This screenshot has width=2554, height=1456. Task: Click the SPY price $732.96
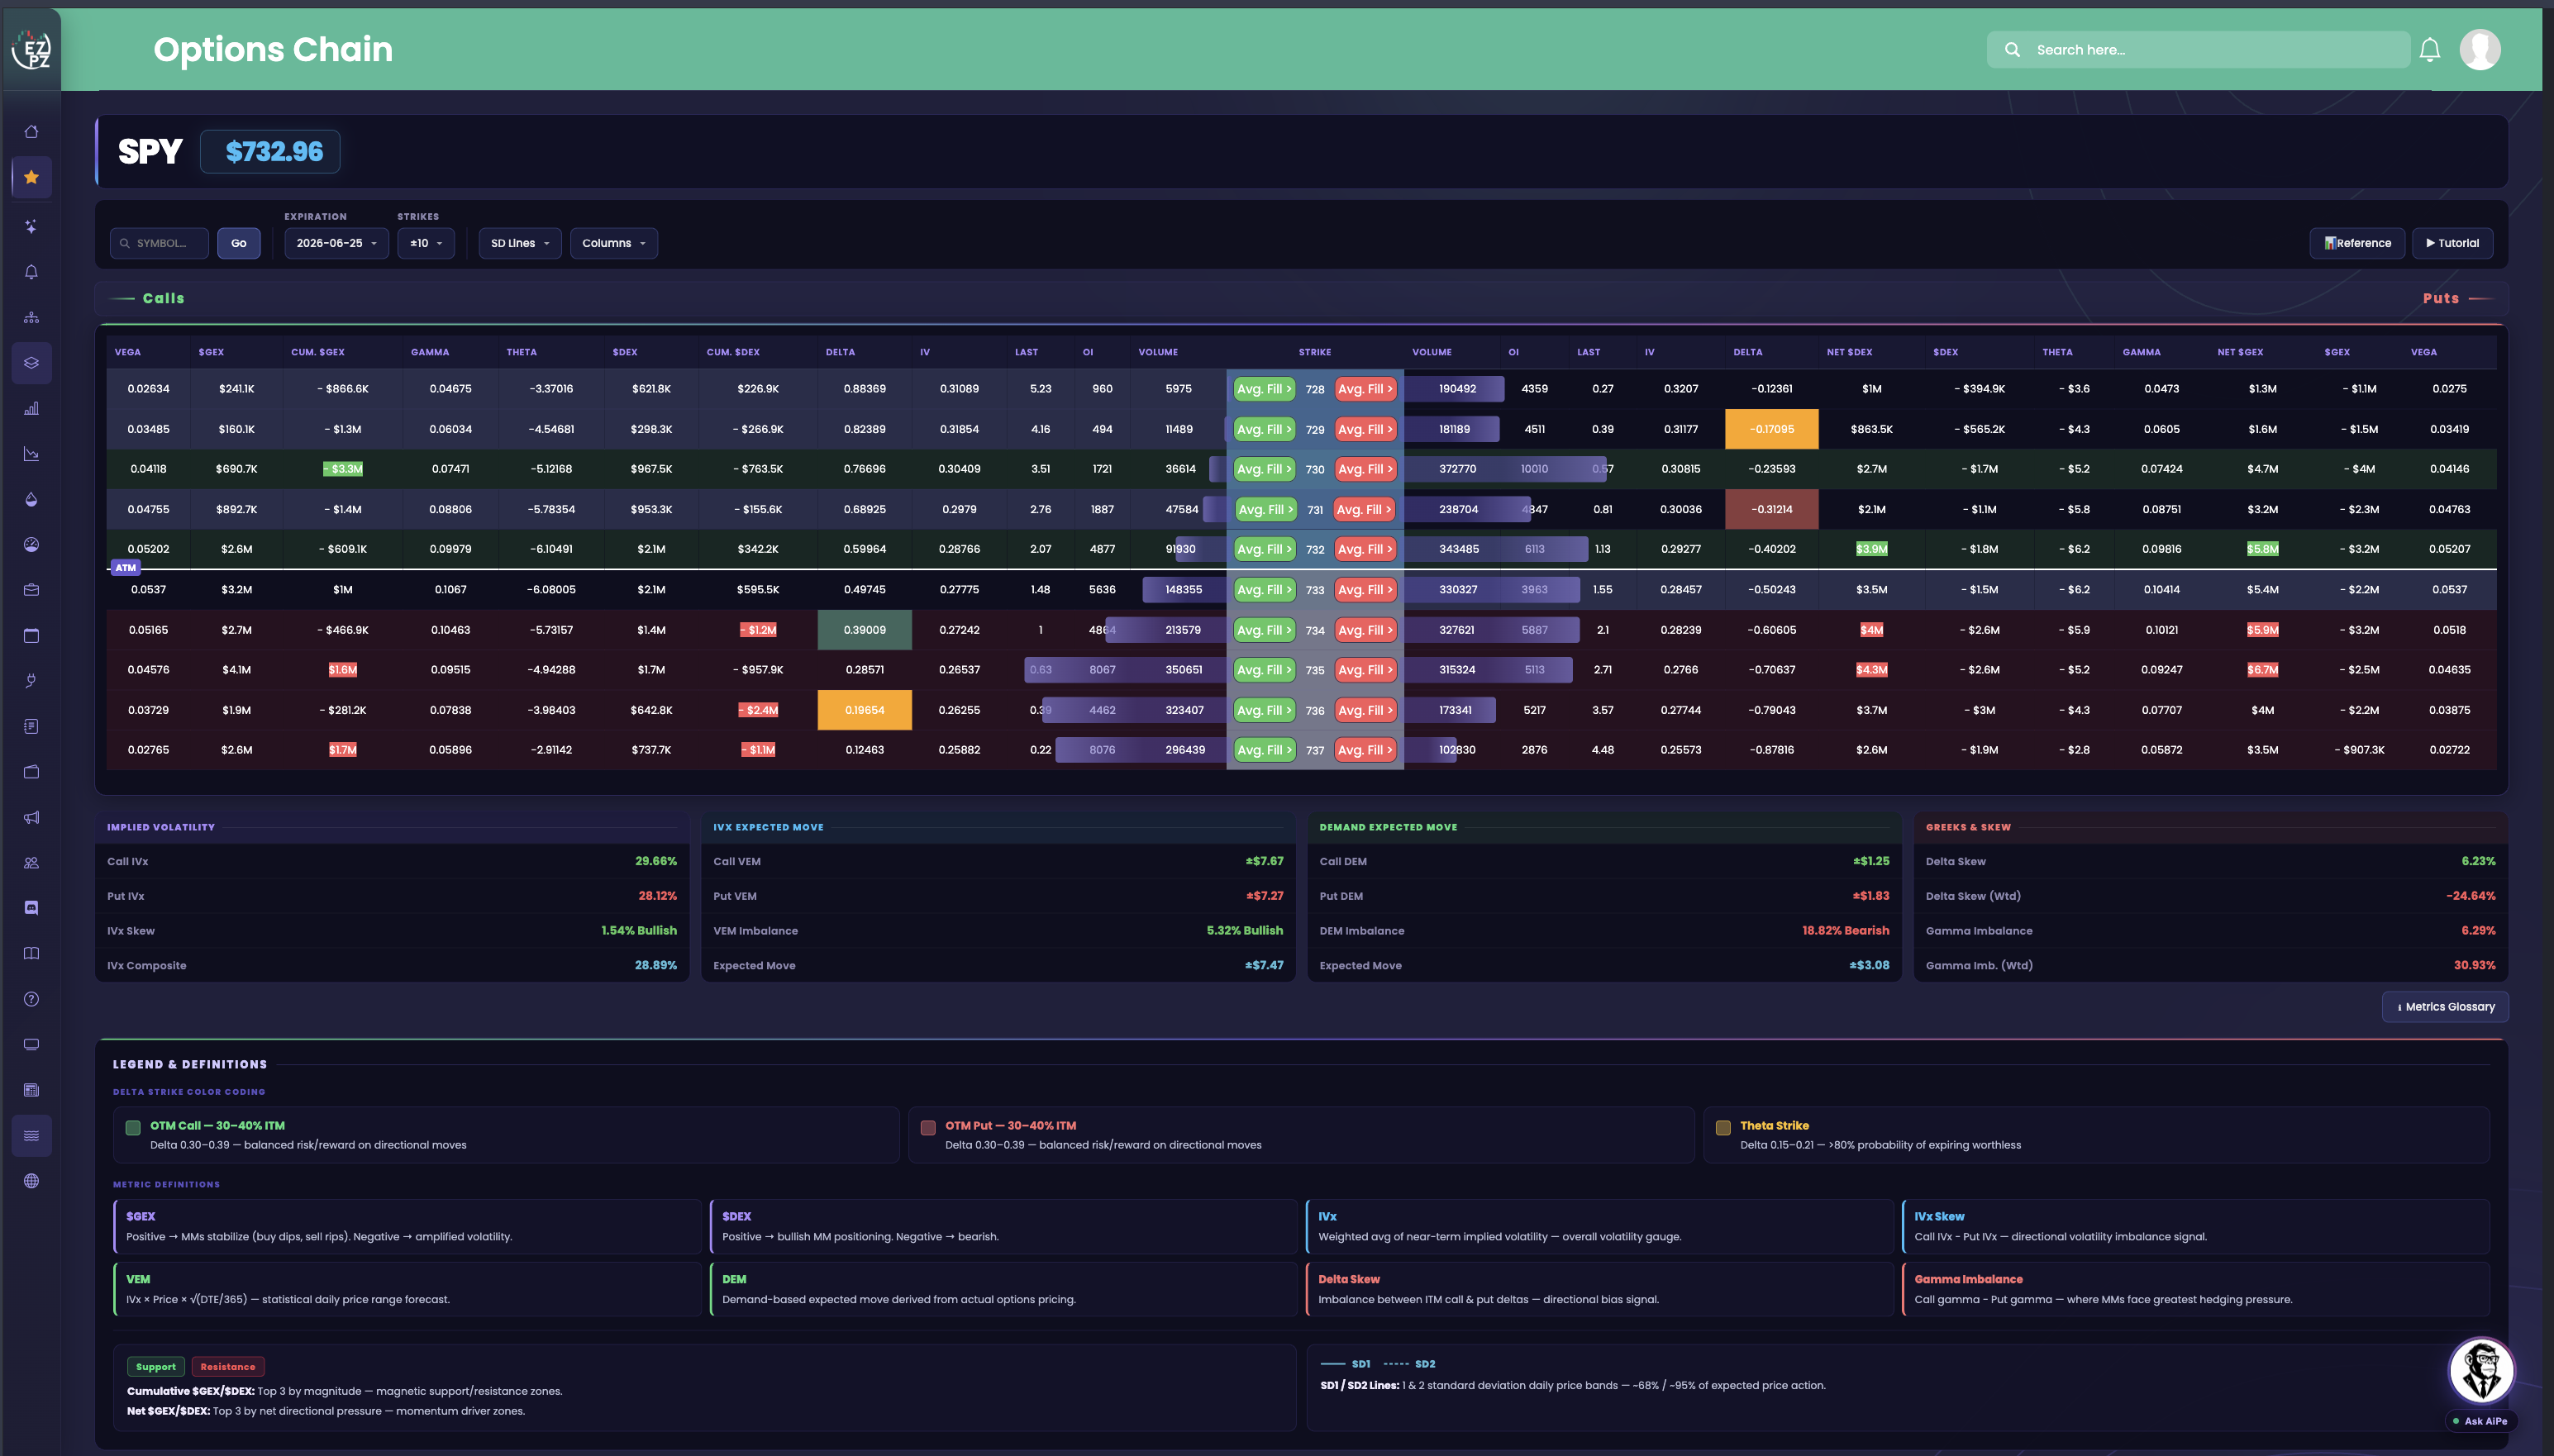click(270, 152)
